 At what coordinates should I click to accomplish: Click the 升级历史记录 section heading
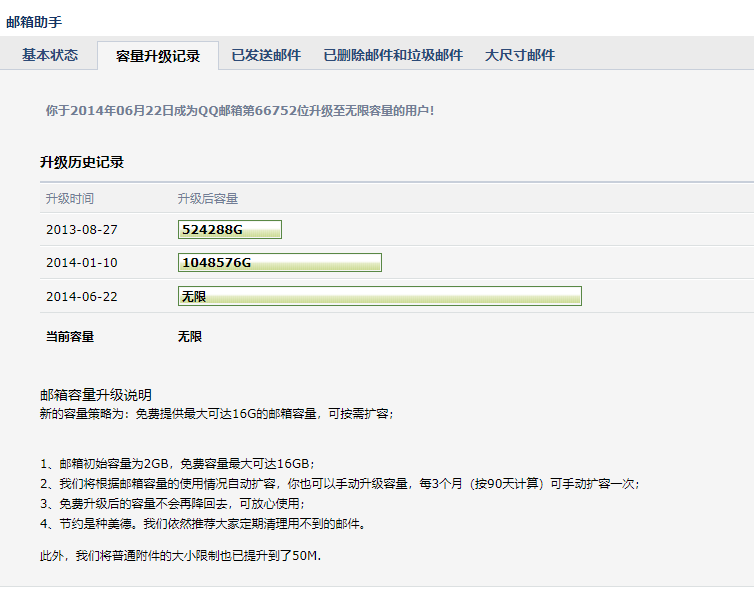[x=82, y=163]
